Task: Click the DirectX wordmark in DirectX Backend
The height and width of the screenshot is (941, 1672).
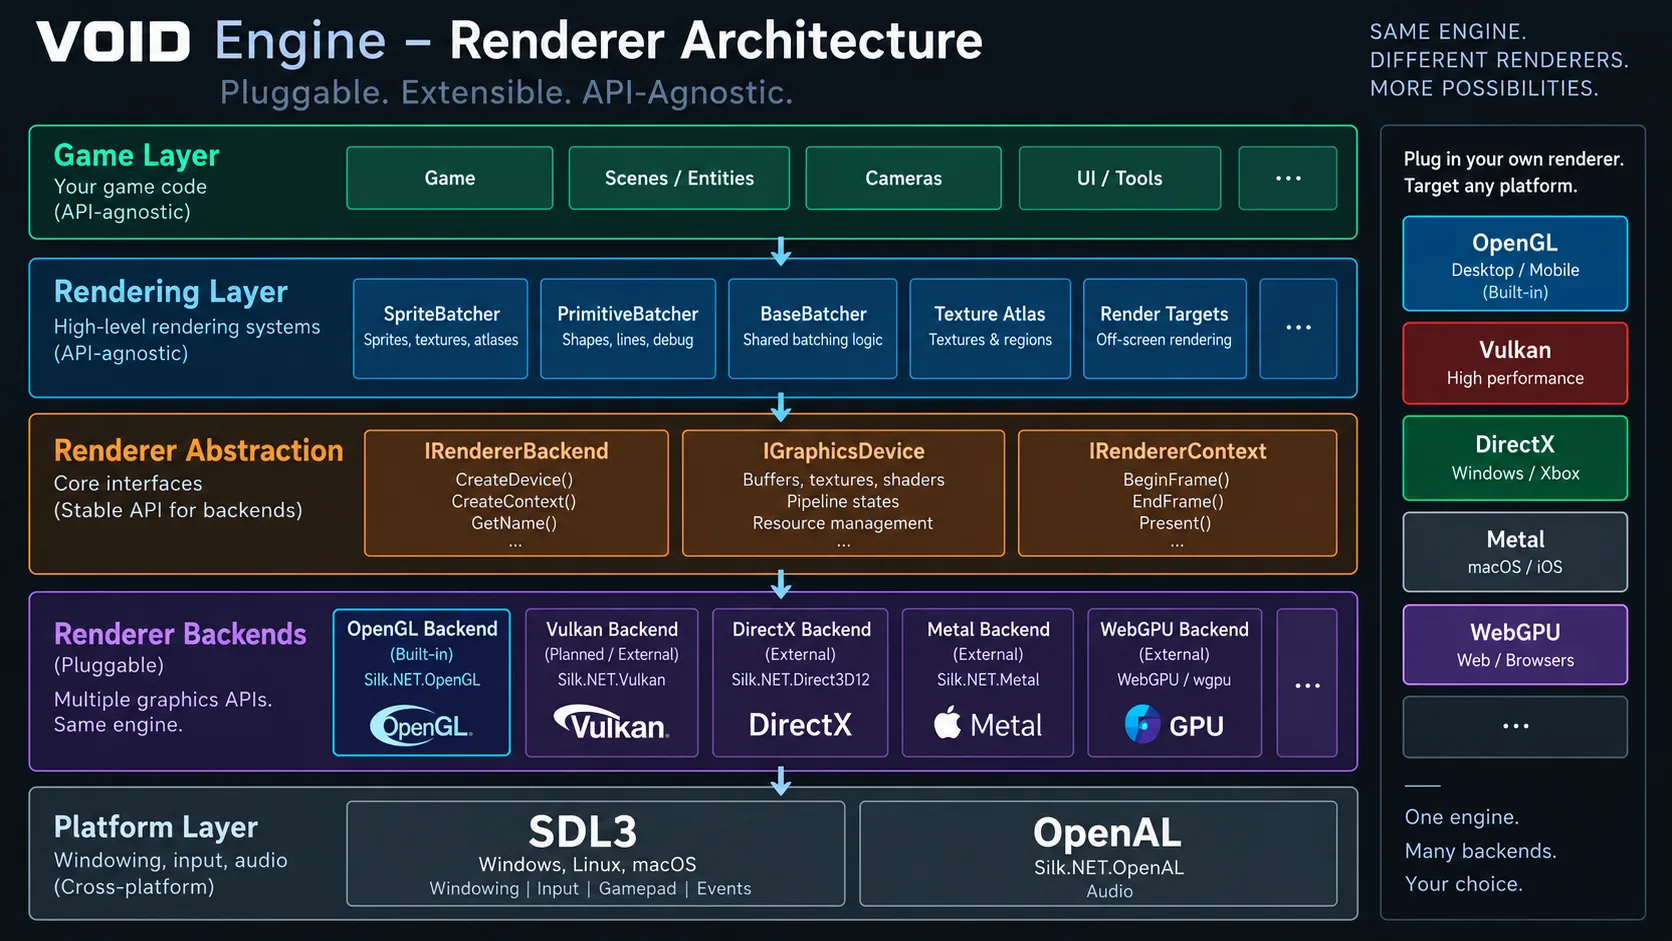Action: (800, 724)
